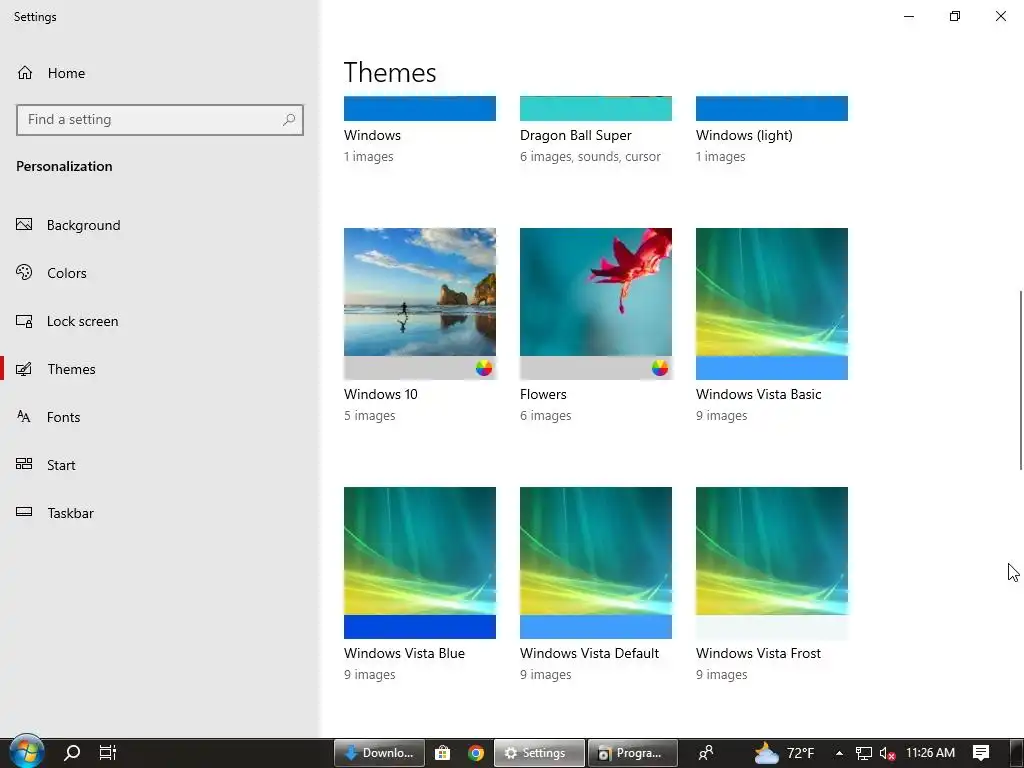Screen dimensions: 1024x768
Task: Click the Fonts AA icon
Action: [24, 417]
